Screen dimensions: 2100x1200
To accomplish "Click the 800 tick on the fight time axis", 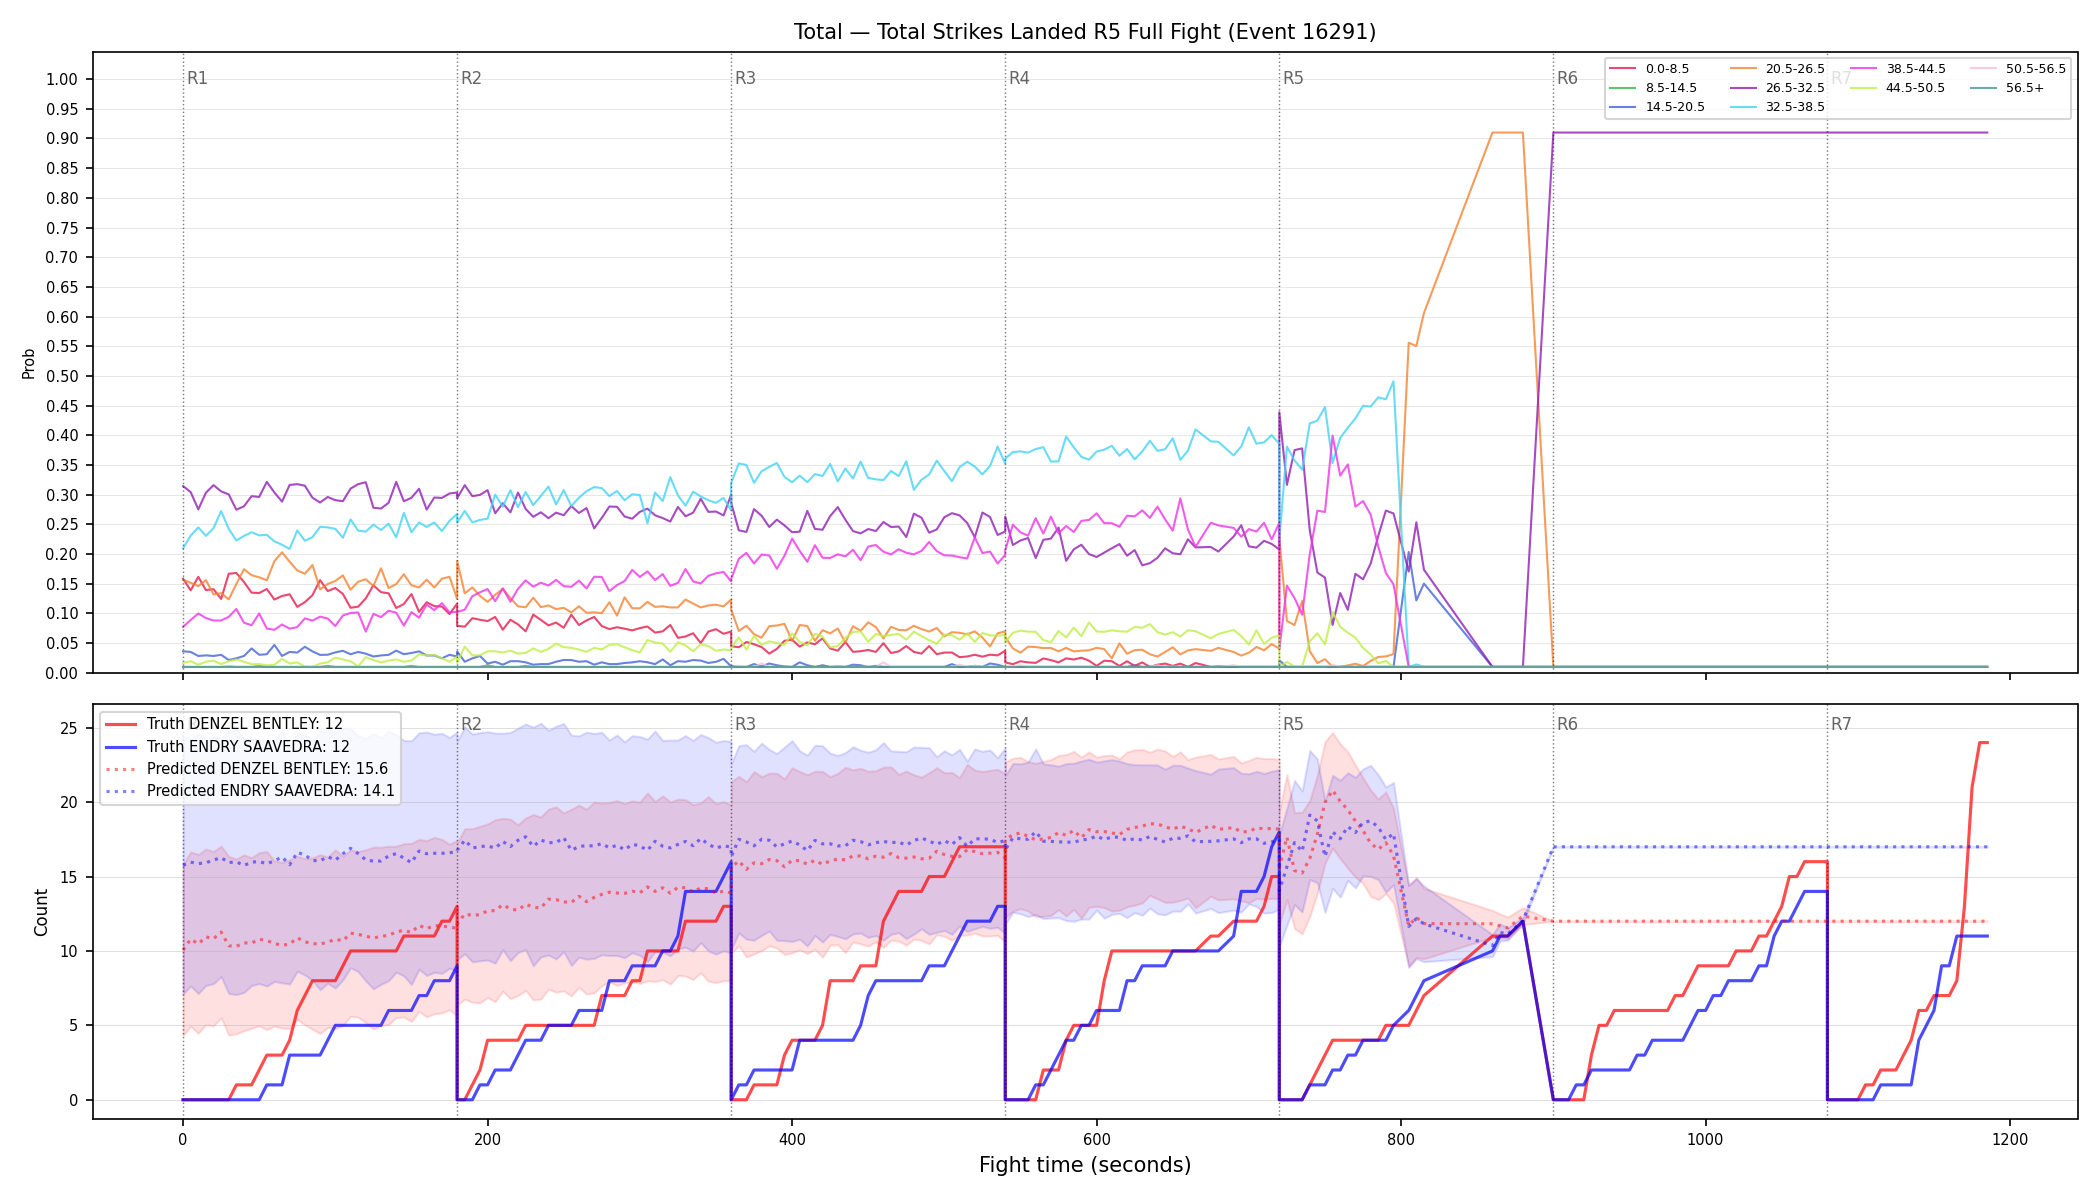I will (1401, 1139).
